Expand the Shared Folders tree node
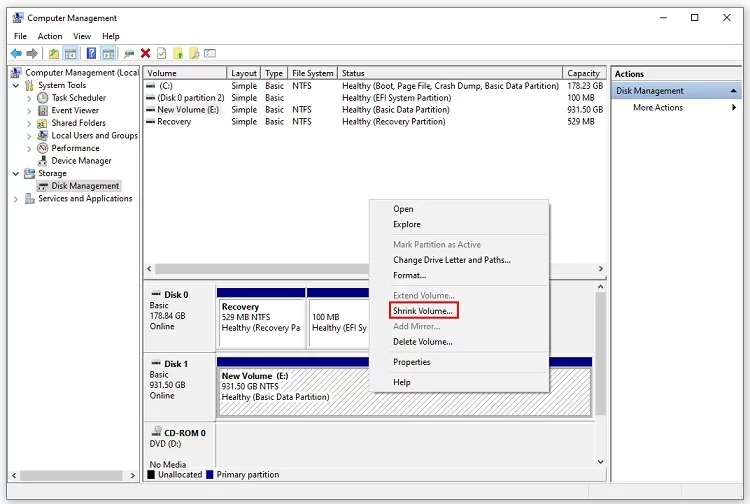750x504 pixels. coord(29,123)
